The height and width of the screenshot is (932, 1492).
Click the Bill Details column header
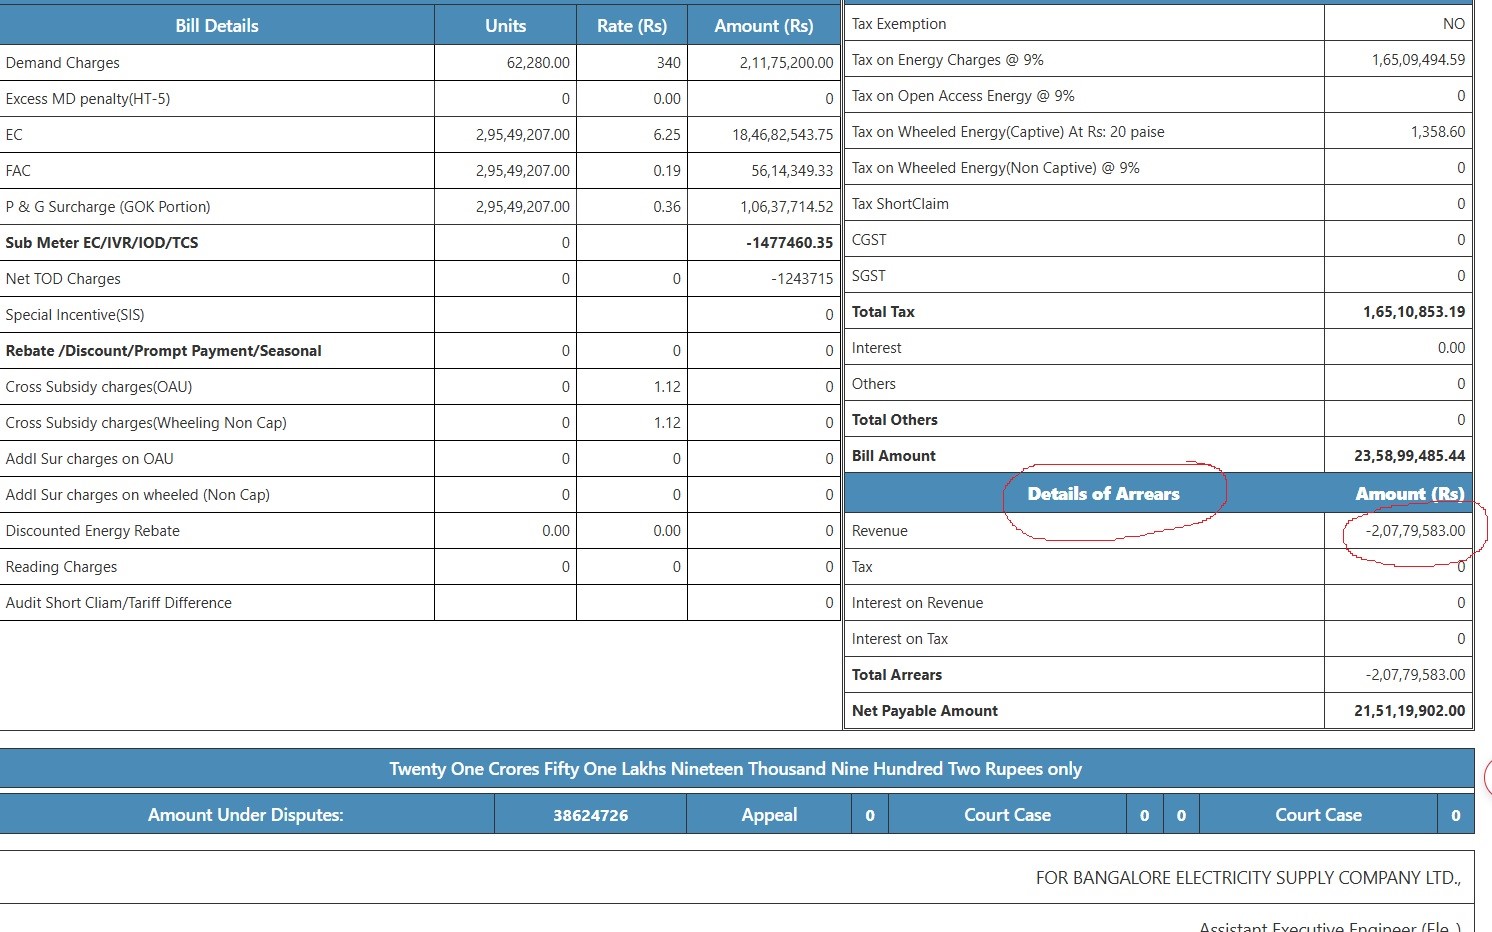coord(217,26)
